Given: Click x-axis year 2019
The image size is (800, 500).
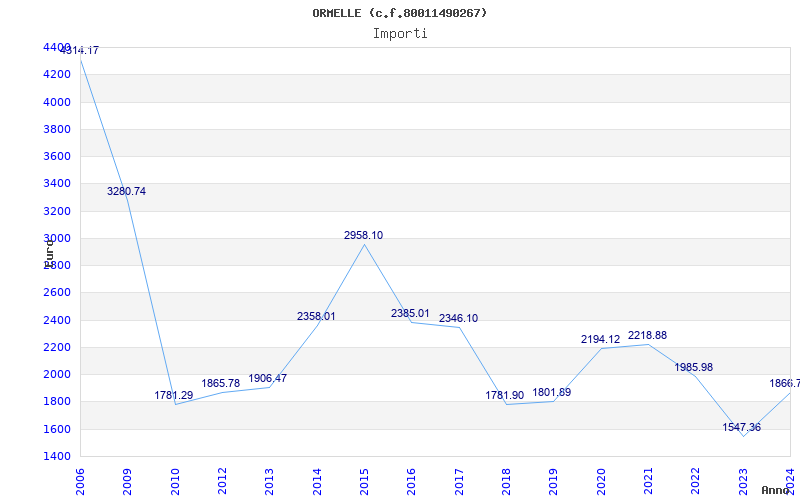Looking at the screenshot, I should [554, 481].
